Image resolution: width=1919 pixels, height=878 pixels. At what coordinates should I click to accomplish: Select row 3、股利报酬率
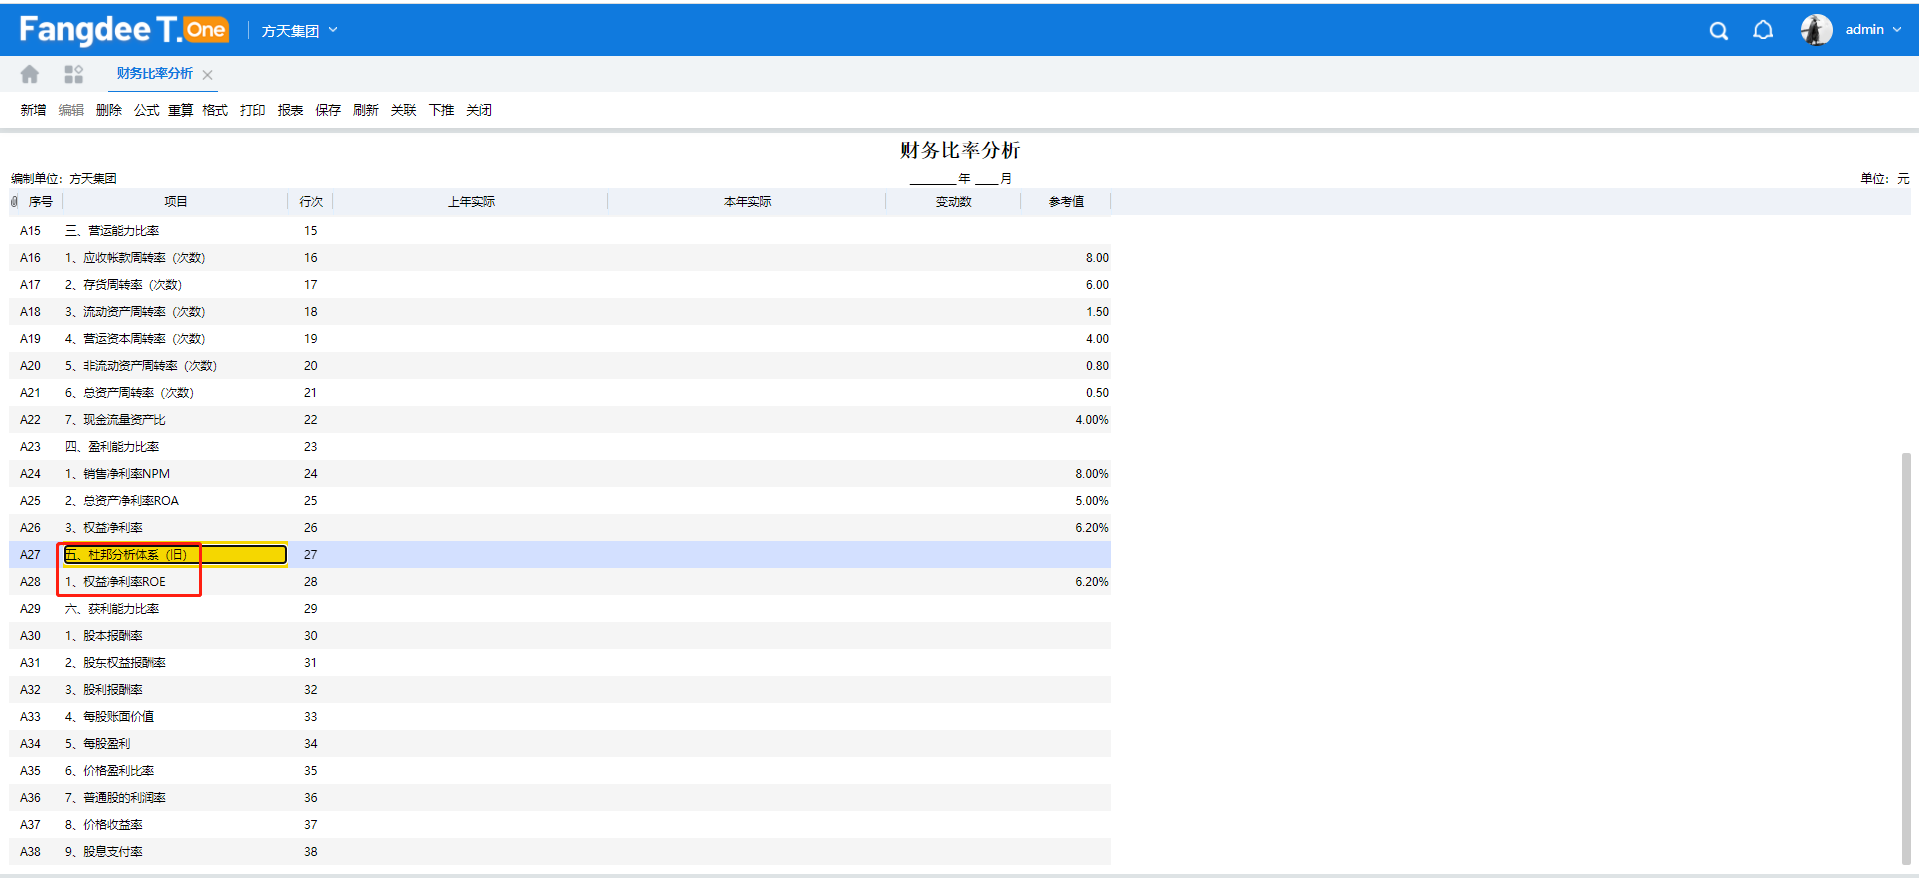(x=560, y=690)
